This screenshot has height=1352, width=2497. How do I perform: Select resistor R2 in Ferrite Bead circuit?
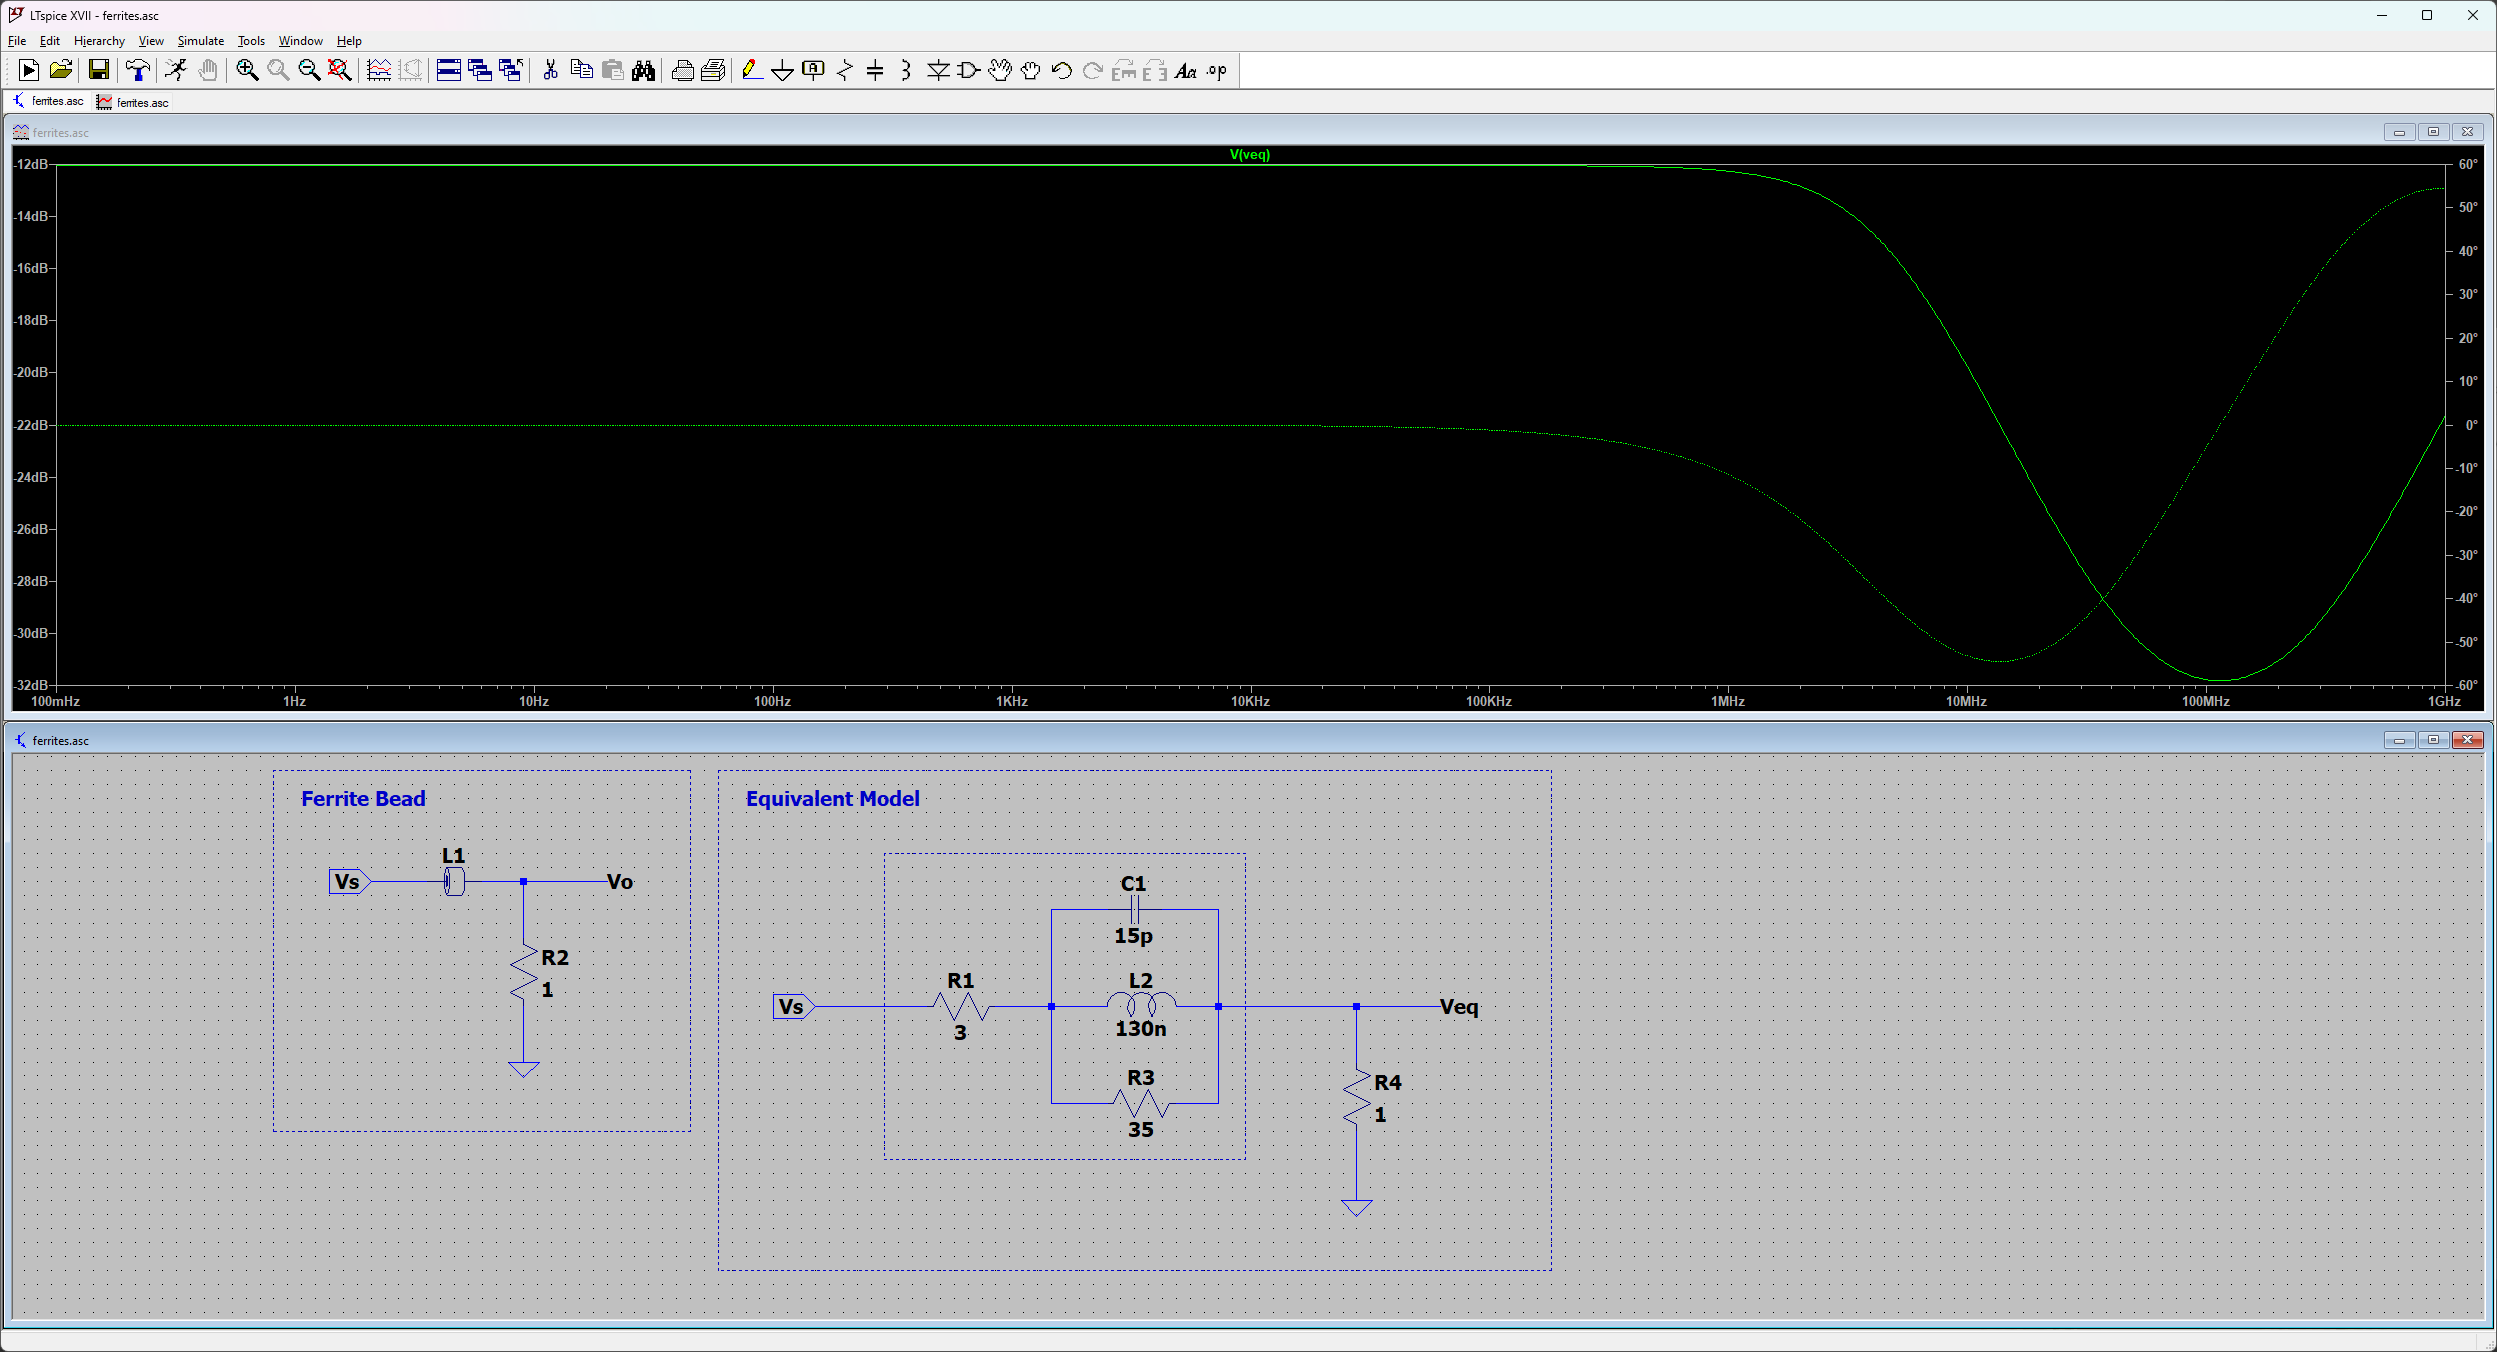coord(523,972)
